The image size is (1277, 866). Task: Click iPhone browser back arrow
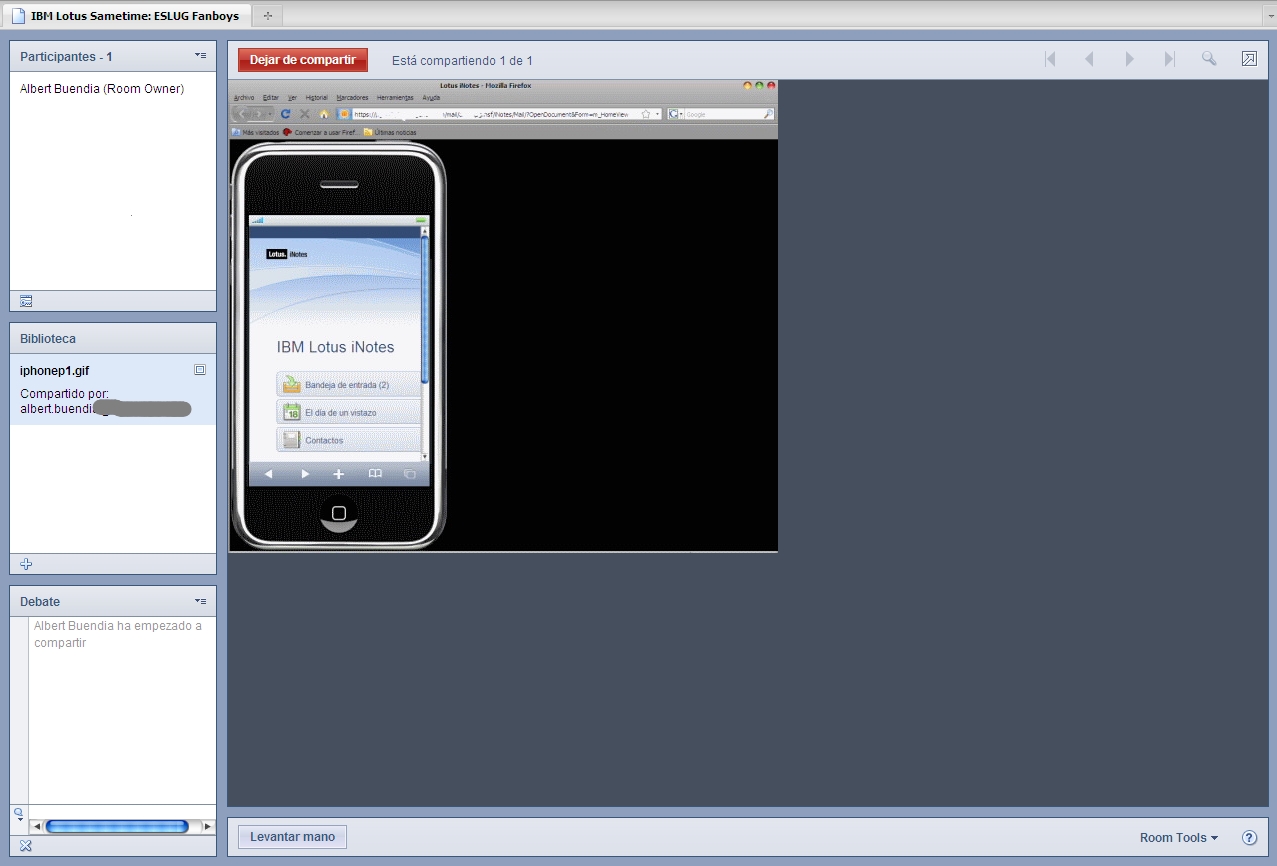point(268,474)
